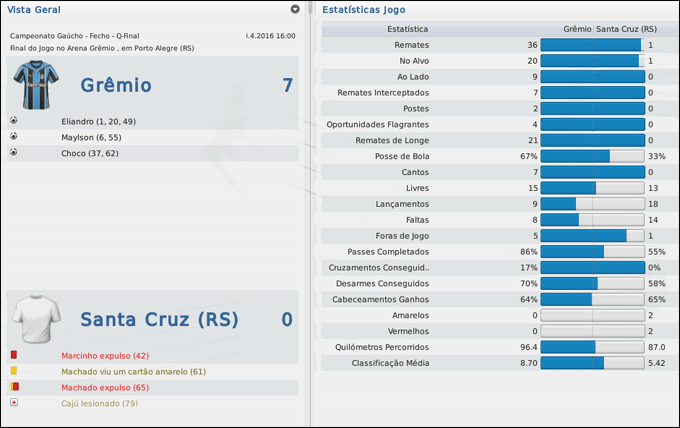Click the Posse de Bola possession bar

point(592,156)
